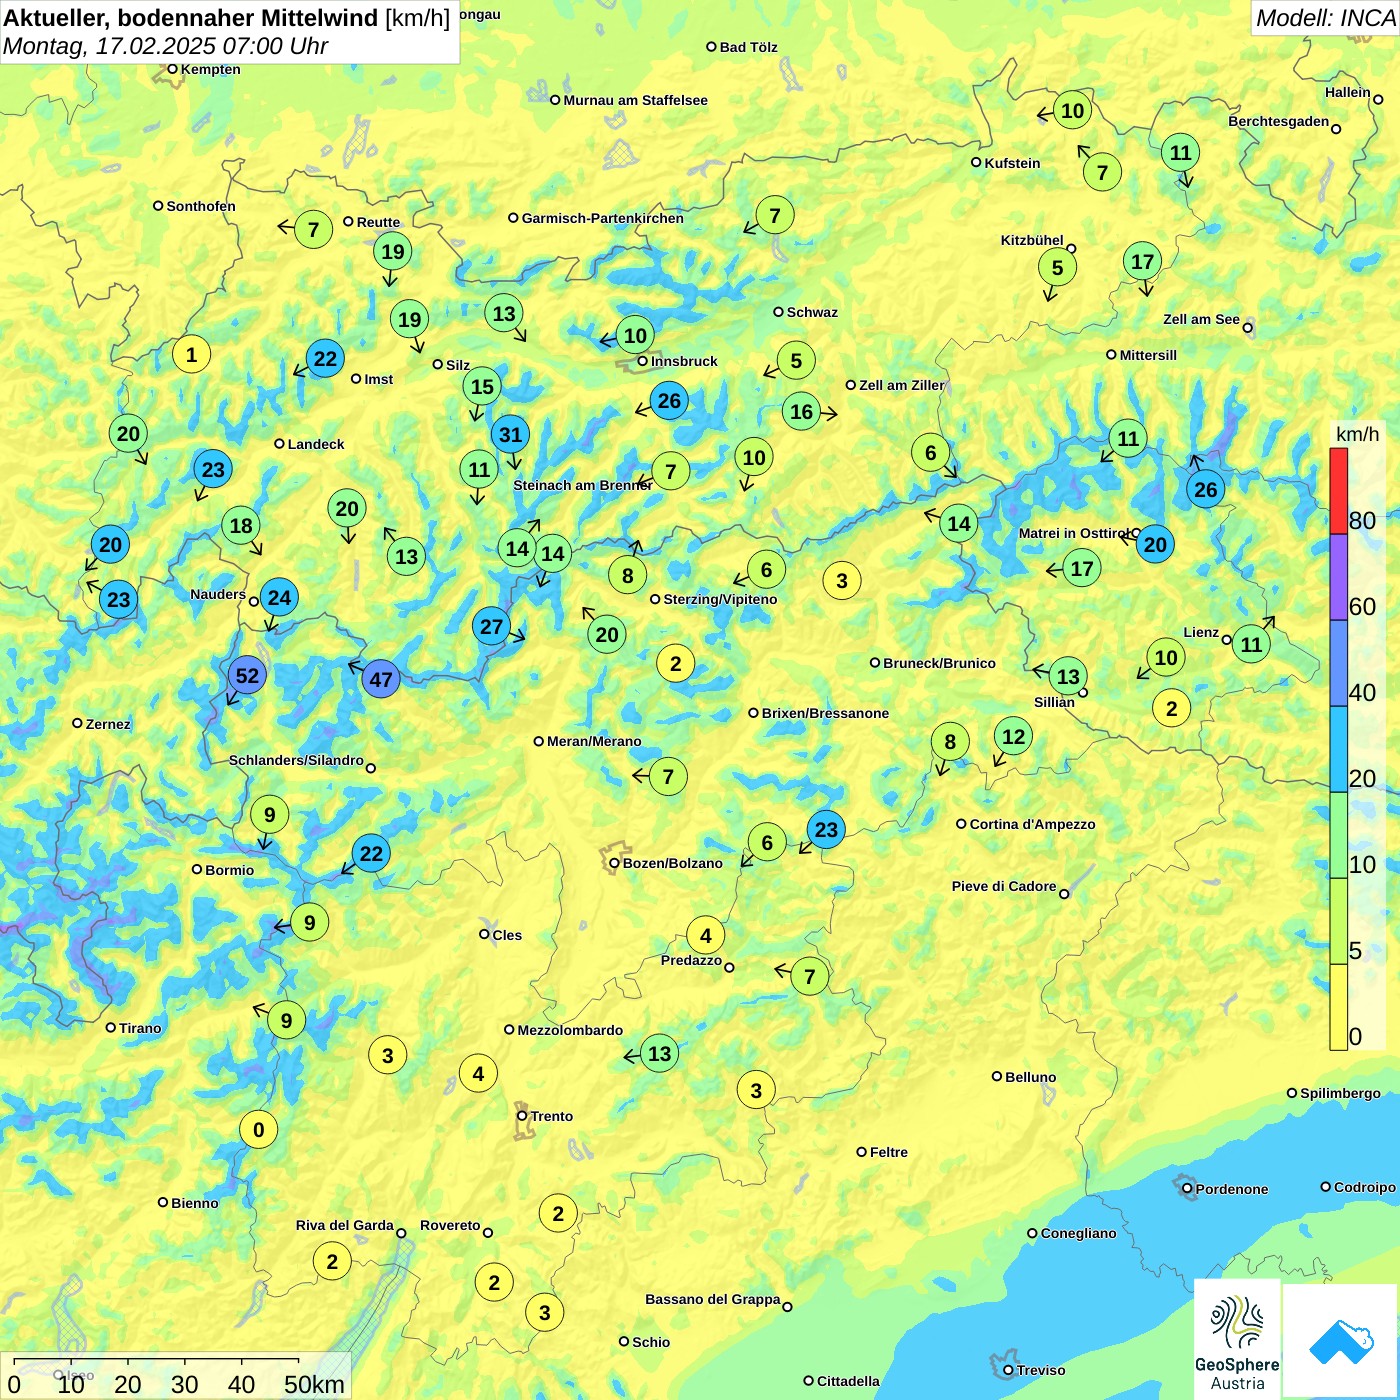Click the 11 km/h marker beside Lienz
1400x1400 pixels.
[x=1251, y=644]
